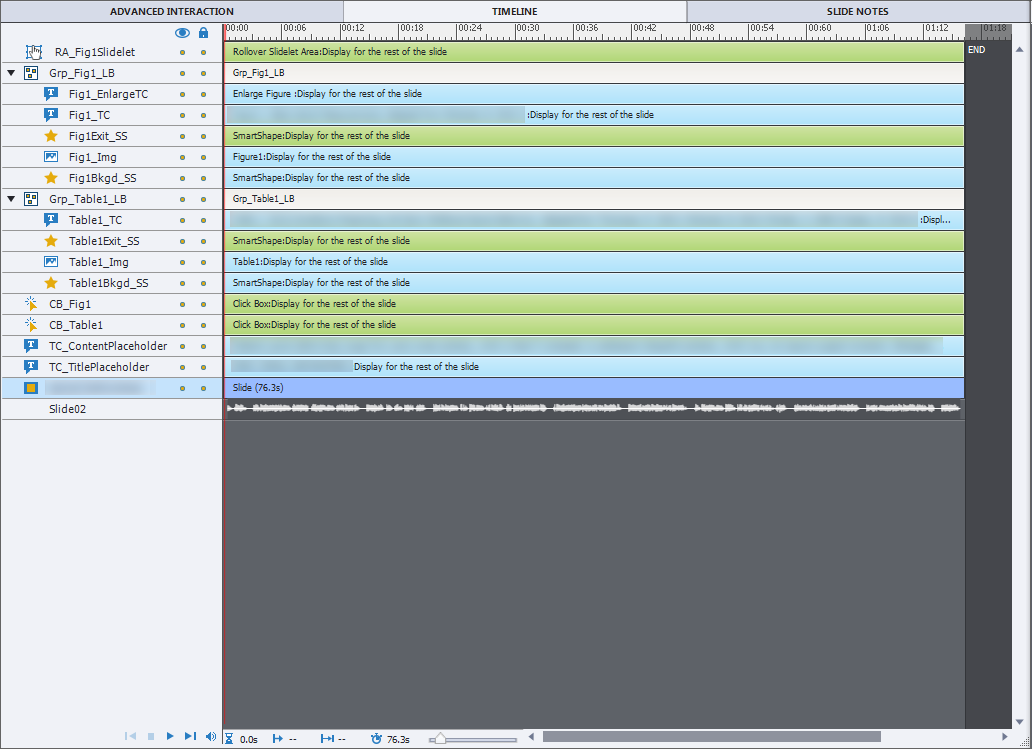Click the CB_Fig1 click box icon
The height and width of the screenshot is (749, 1032).
coord(31,304)
